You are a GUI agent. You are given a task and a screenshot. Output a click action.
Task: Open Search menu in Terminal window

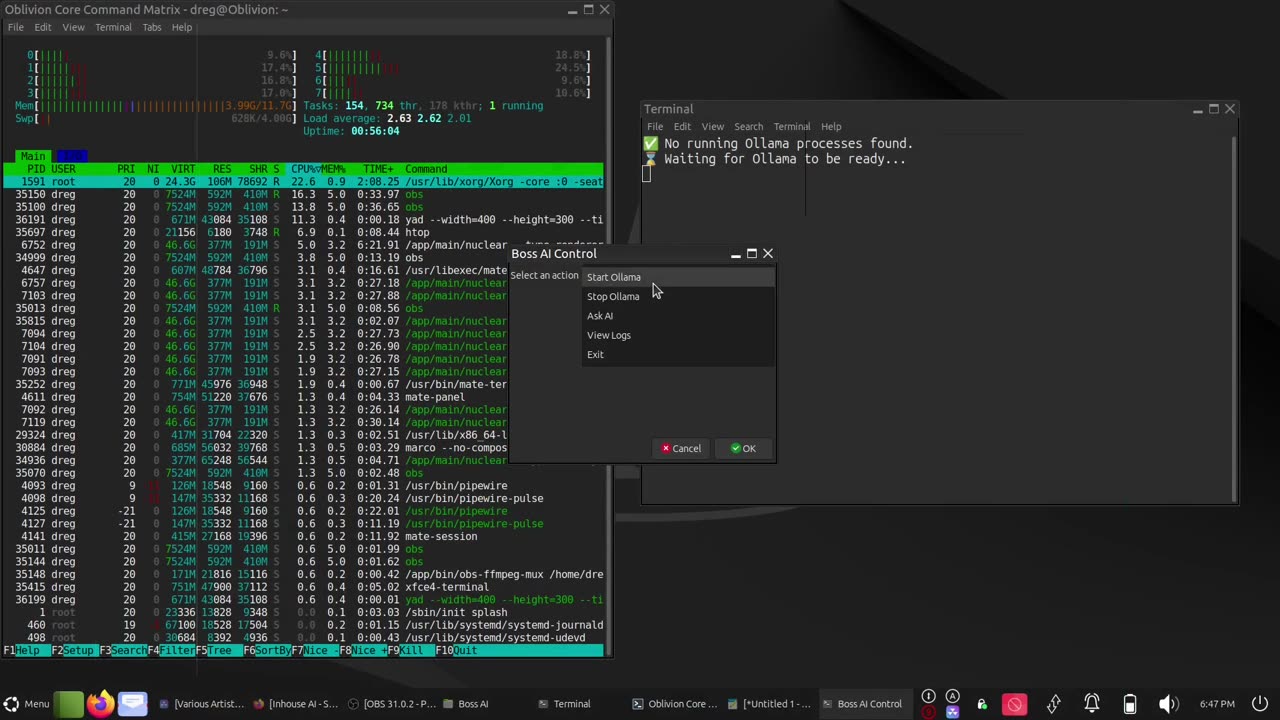point(748,127)
